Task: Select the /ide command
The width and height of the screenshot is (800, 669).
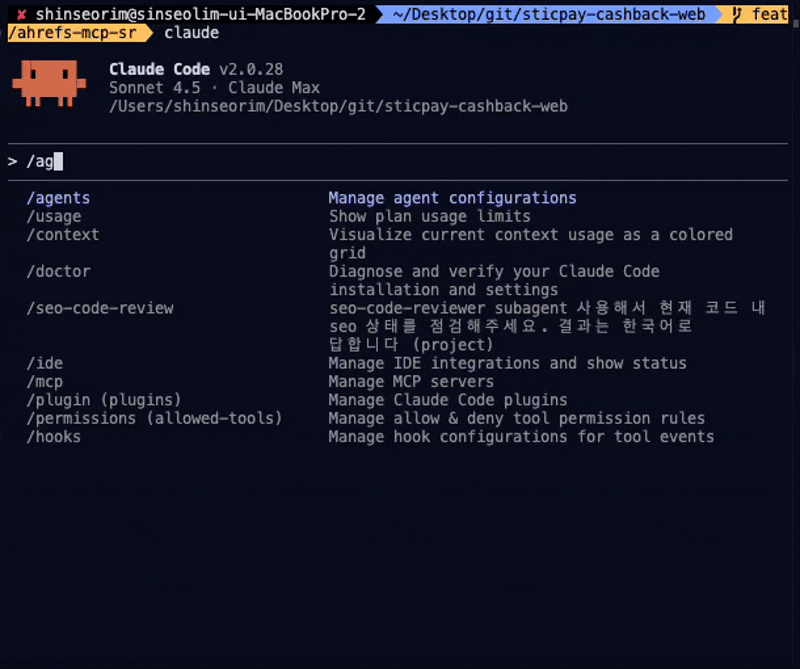Action: (x=44, y=363)
